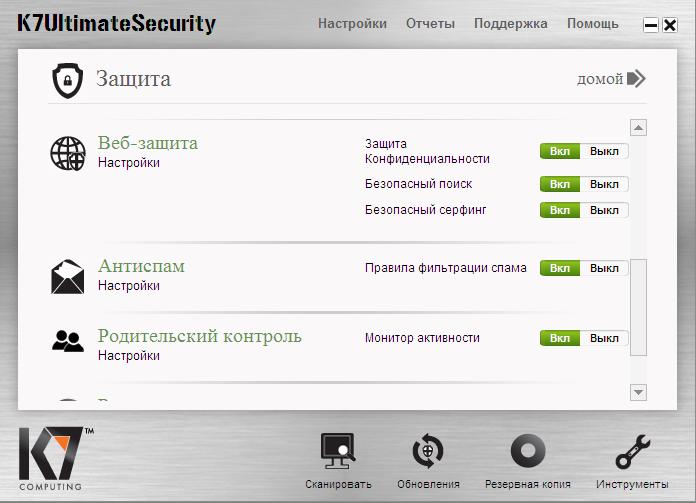
Task: Turn off Защита Конфиденциальности with Выкл
Action: point(604,151)
